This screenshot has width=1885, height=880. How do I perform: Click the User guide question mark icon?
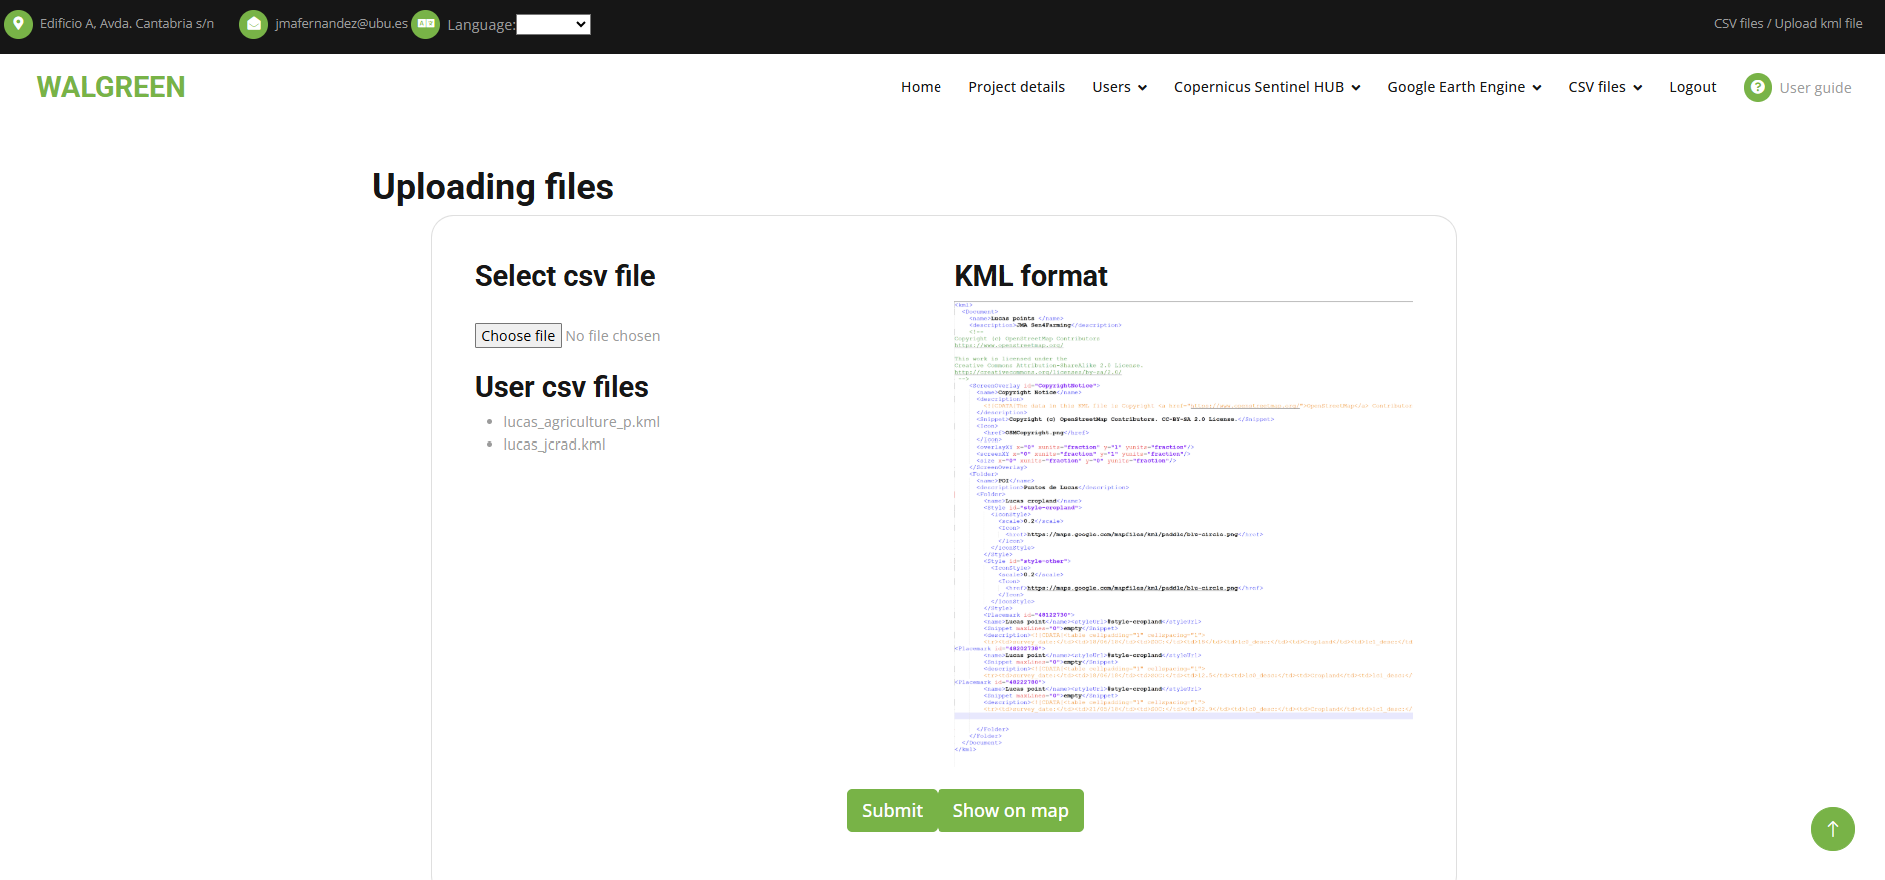(1758, 88)
